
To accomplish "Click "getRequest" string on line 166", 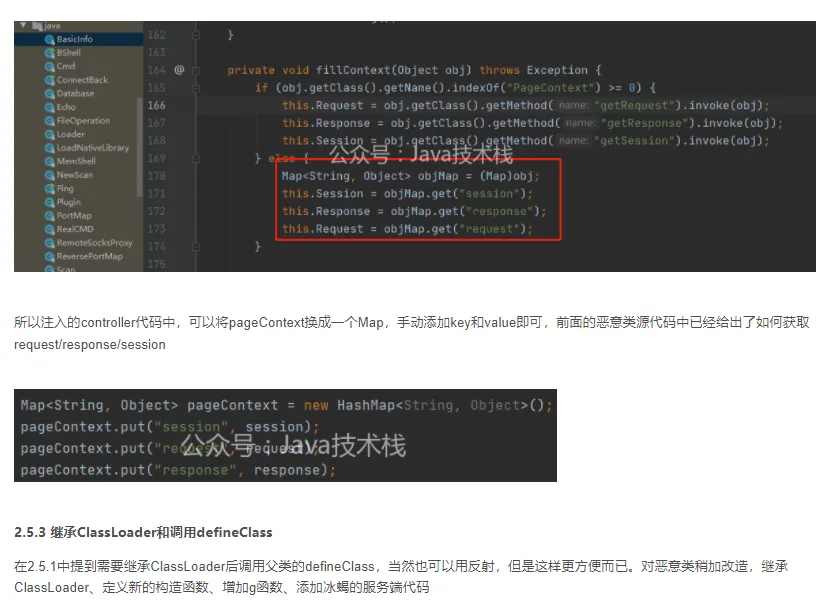I will click(x=634, y=105).
